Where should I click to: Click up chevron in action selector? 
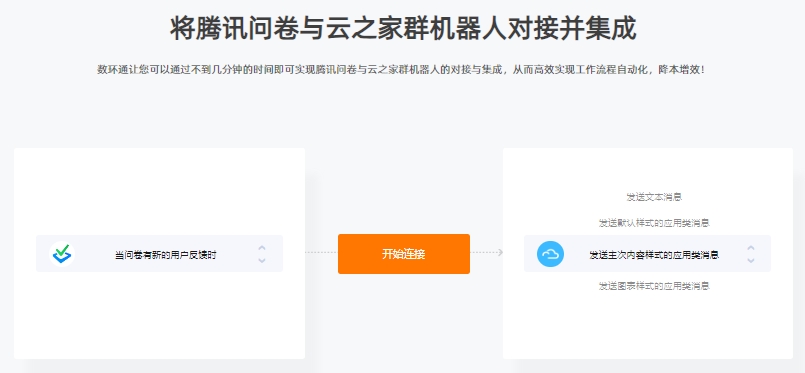tap(751, 248)
